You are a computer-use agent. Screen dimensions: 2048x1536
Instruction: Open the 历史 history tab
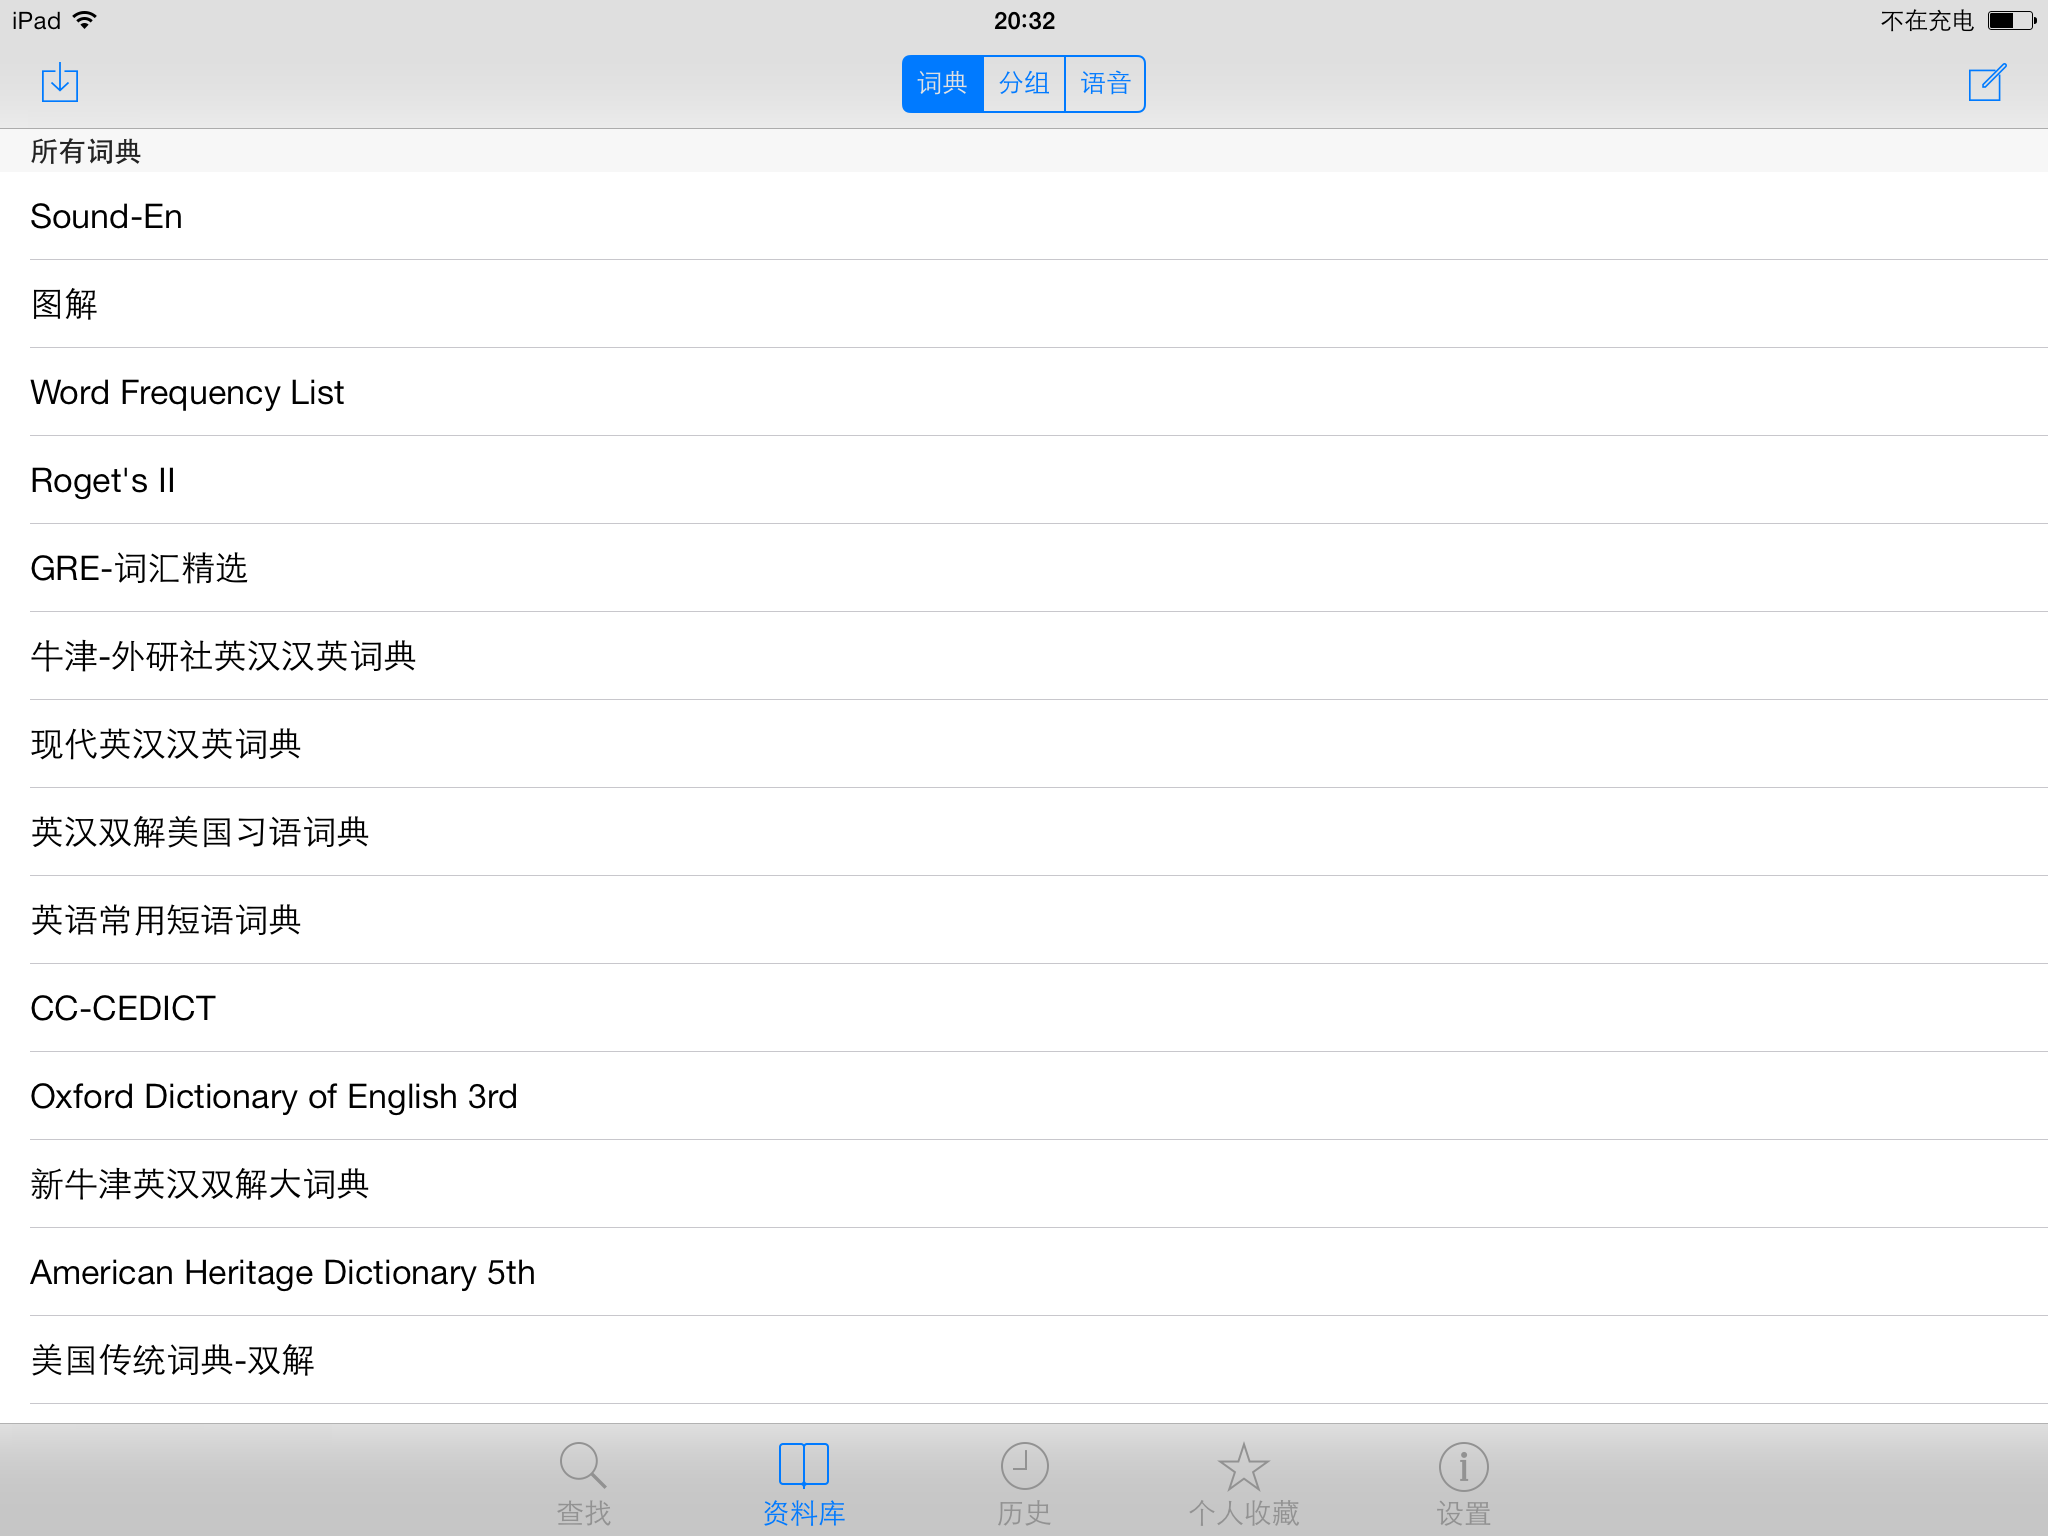[x=1024, y=1483]
